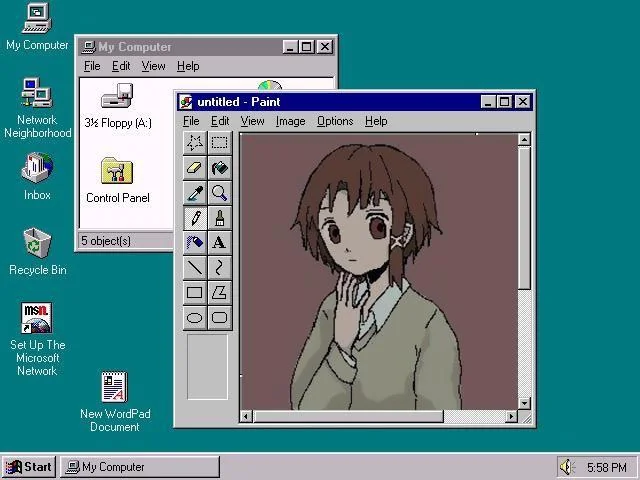Open Paint's Image menu

click(x=290, y=121)
